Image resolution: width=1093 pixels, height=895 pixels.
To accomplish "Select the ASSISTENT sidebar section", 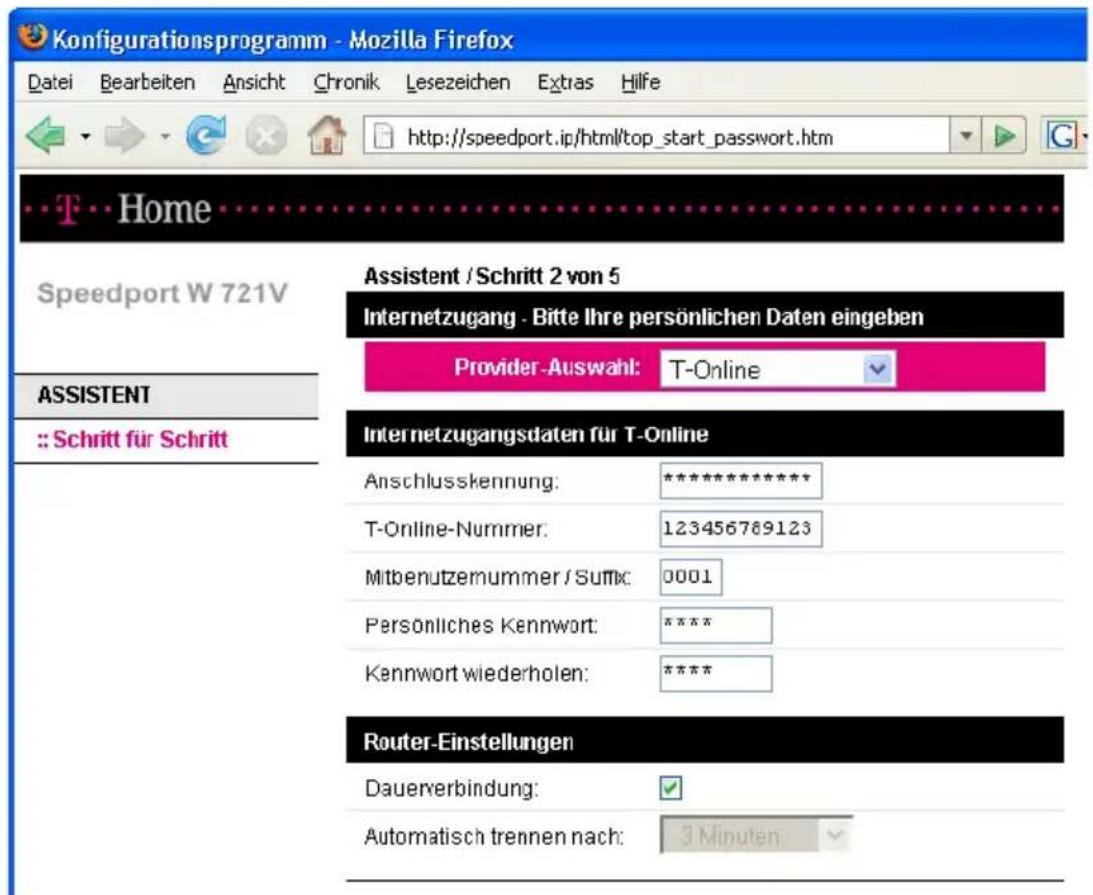I will pos(166,395).
